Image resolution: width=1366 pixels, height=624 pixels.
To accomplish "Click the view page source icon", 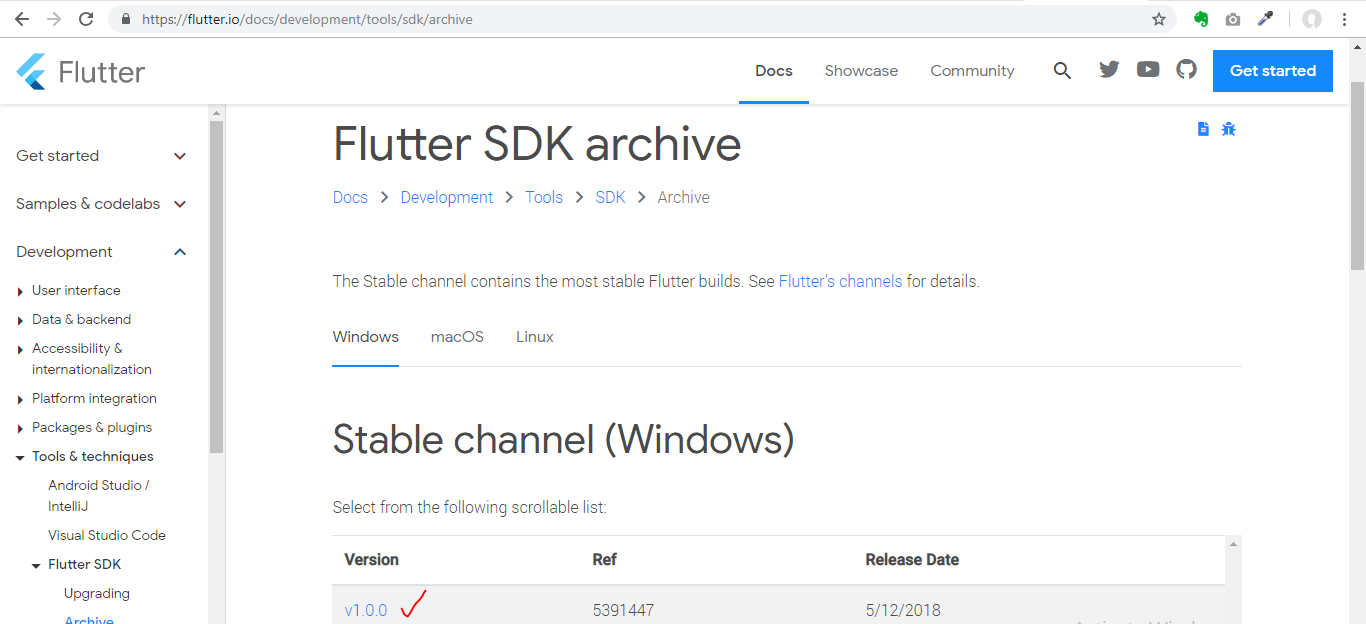I will pos(1203,129).
